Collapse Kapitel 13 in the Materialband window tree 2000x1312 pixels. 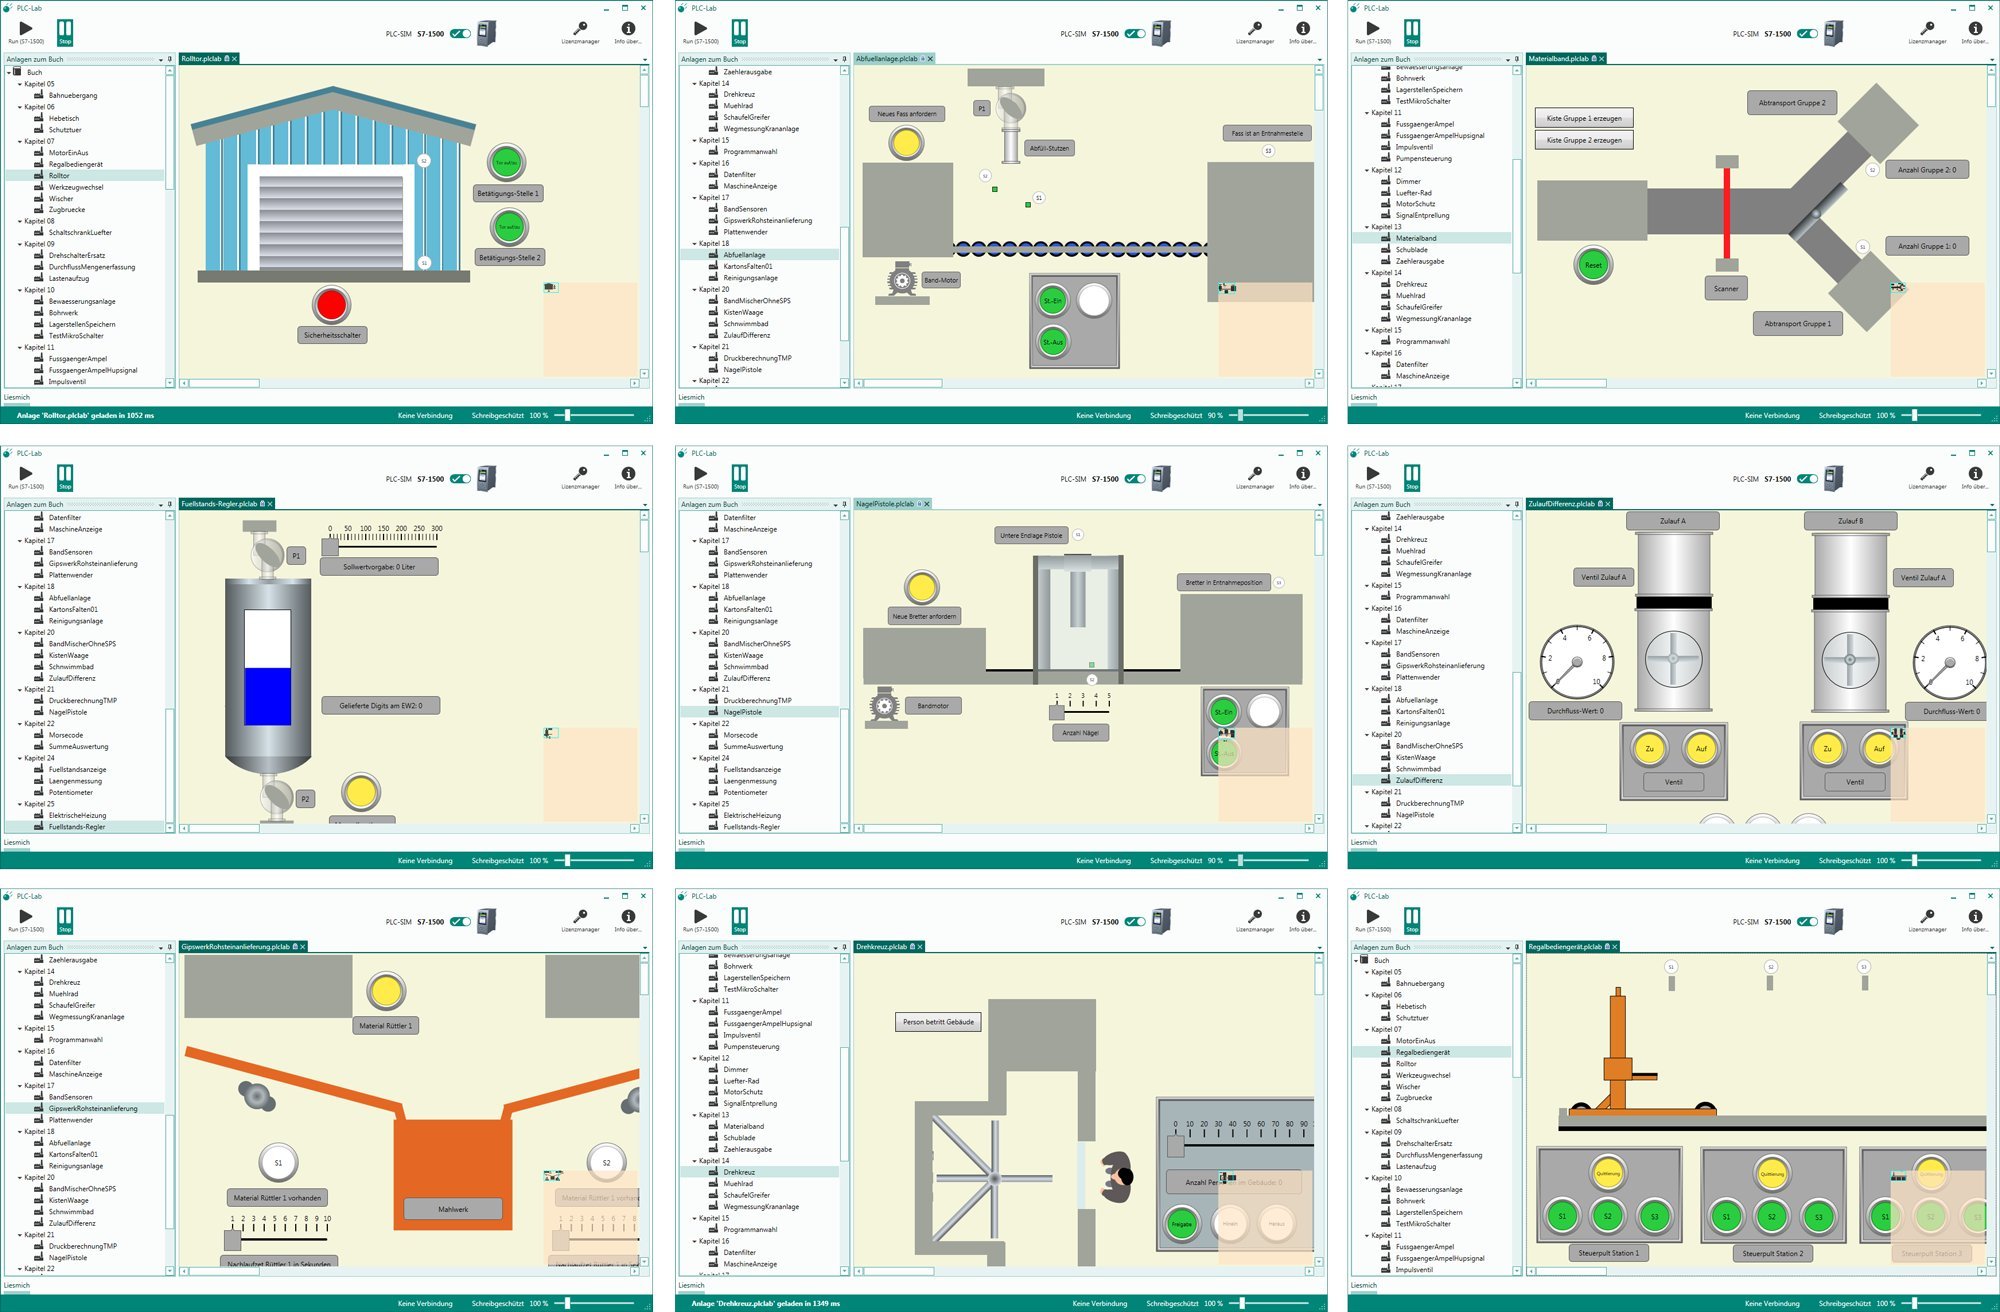[x=1367, y=227]
